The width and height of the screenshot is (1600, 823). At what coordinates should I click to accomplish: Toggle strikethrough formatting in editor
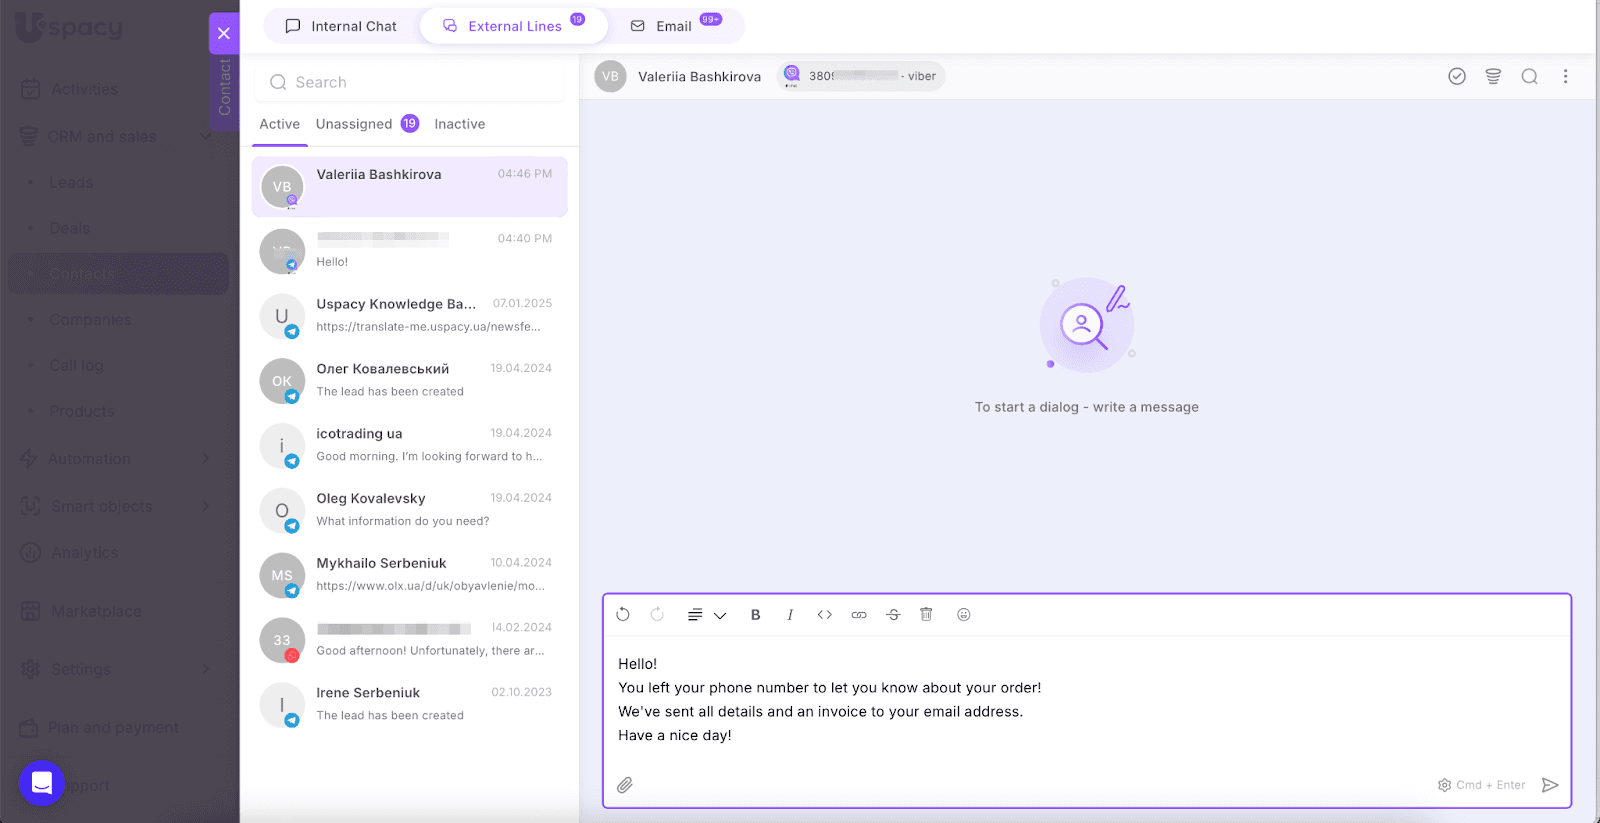click(893, 615)
